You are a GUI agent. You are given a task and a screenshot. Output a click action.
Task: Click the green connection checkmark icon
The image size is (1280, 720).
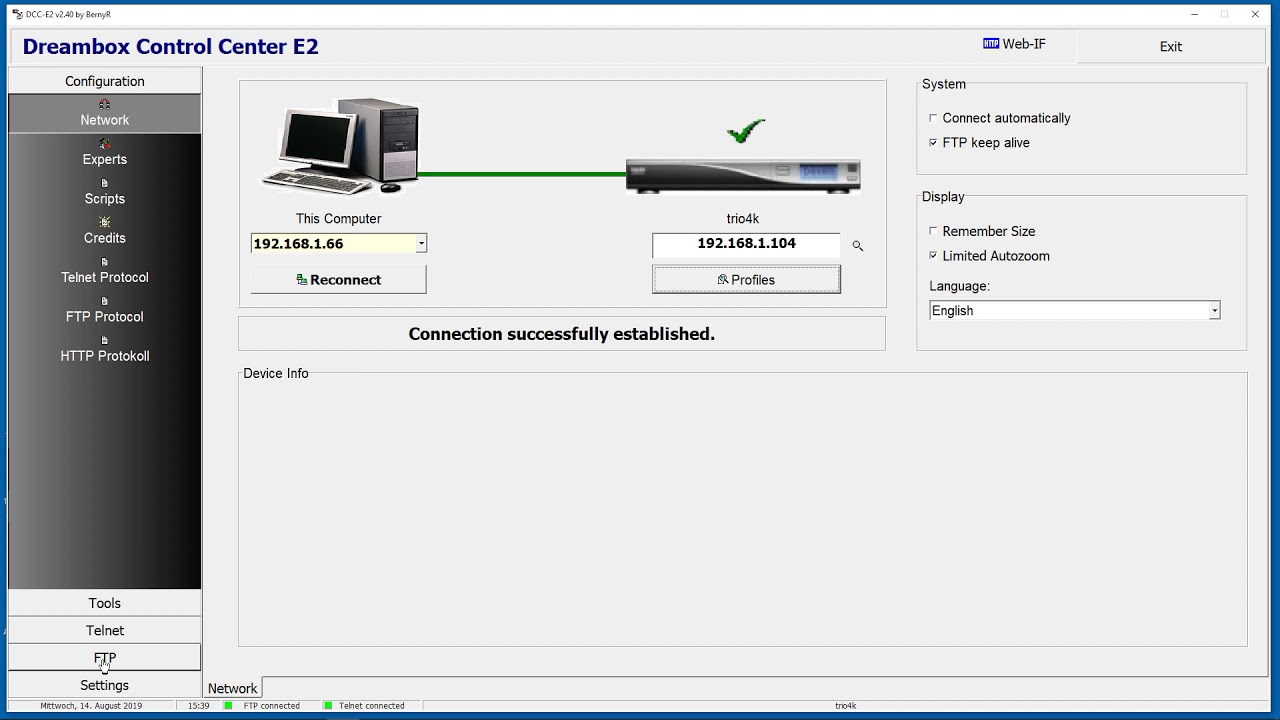pos(746,131)
